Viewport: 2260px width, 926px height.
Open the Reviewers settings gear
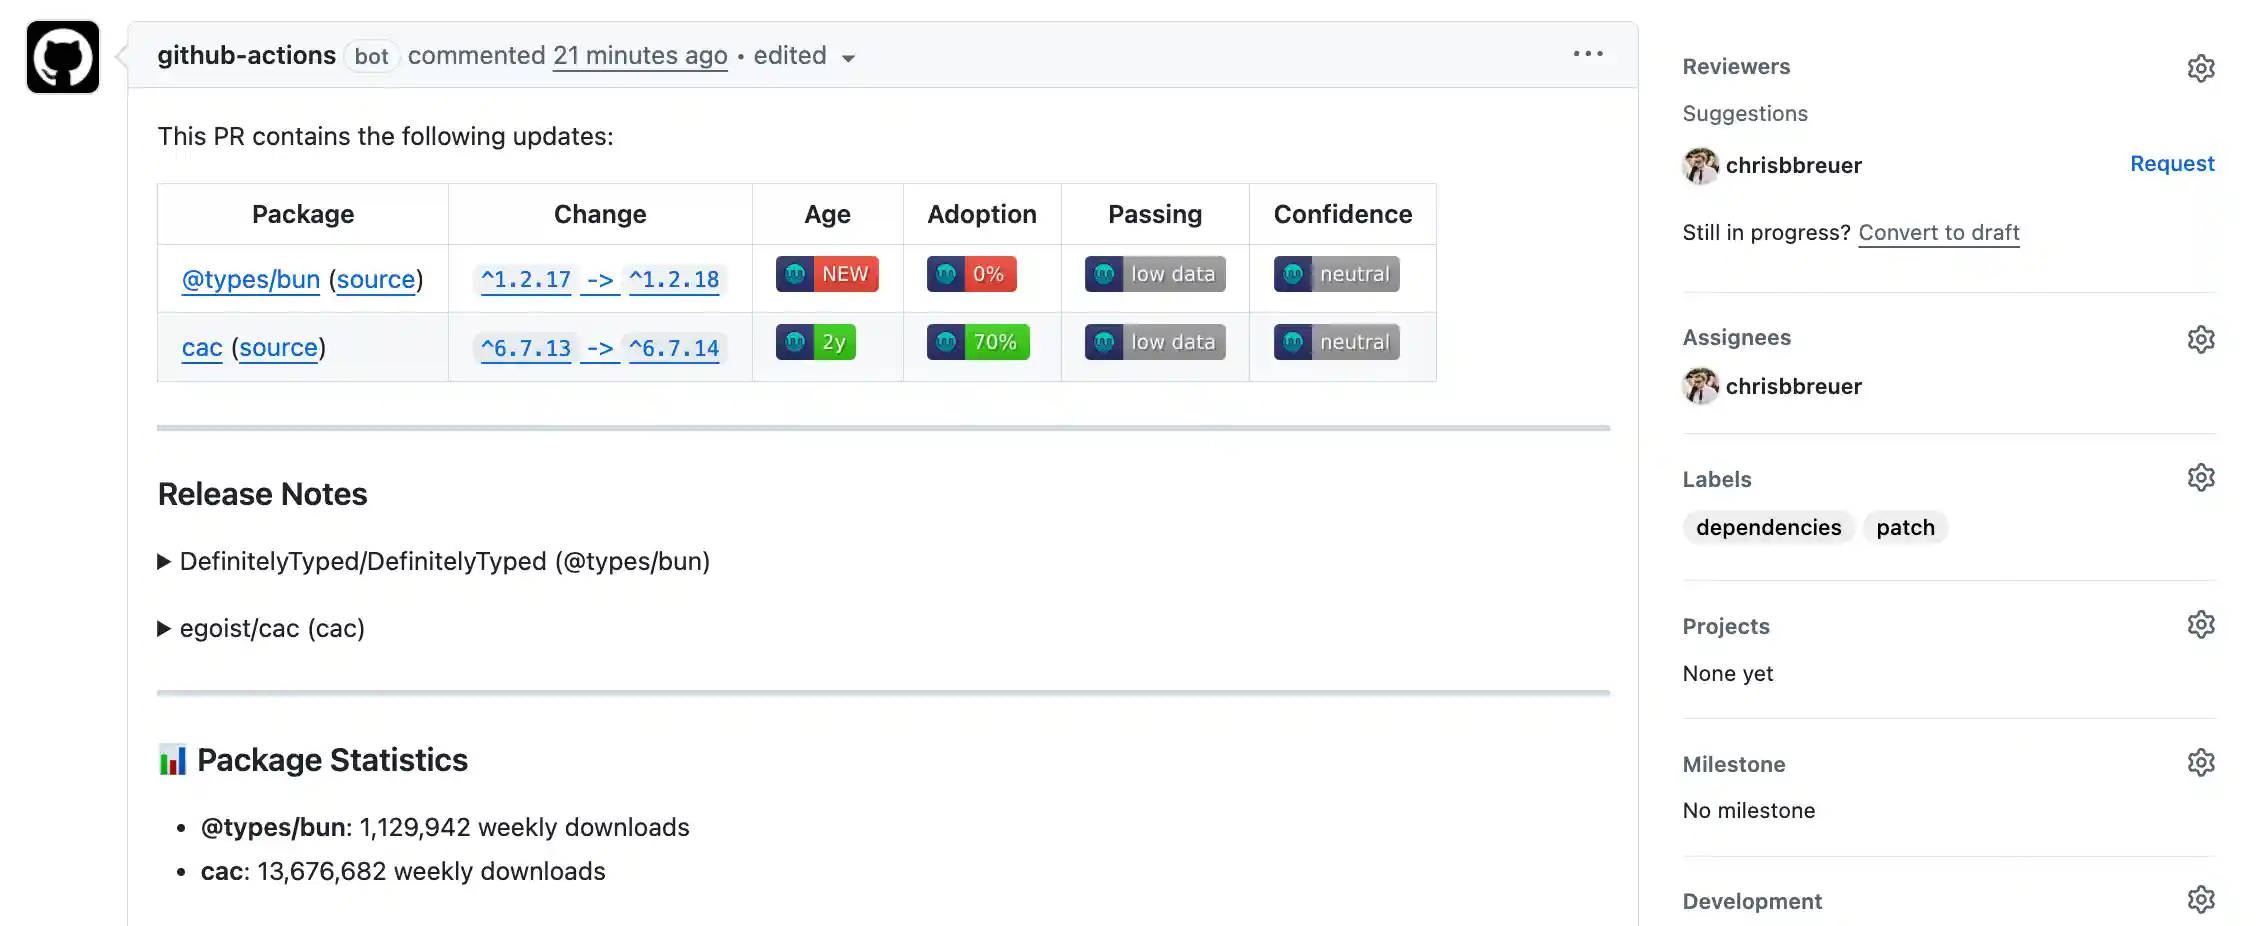click(x=2201, y=68)
